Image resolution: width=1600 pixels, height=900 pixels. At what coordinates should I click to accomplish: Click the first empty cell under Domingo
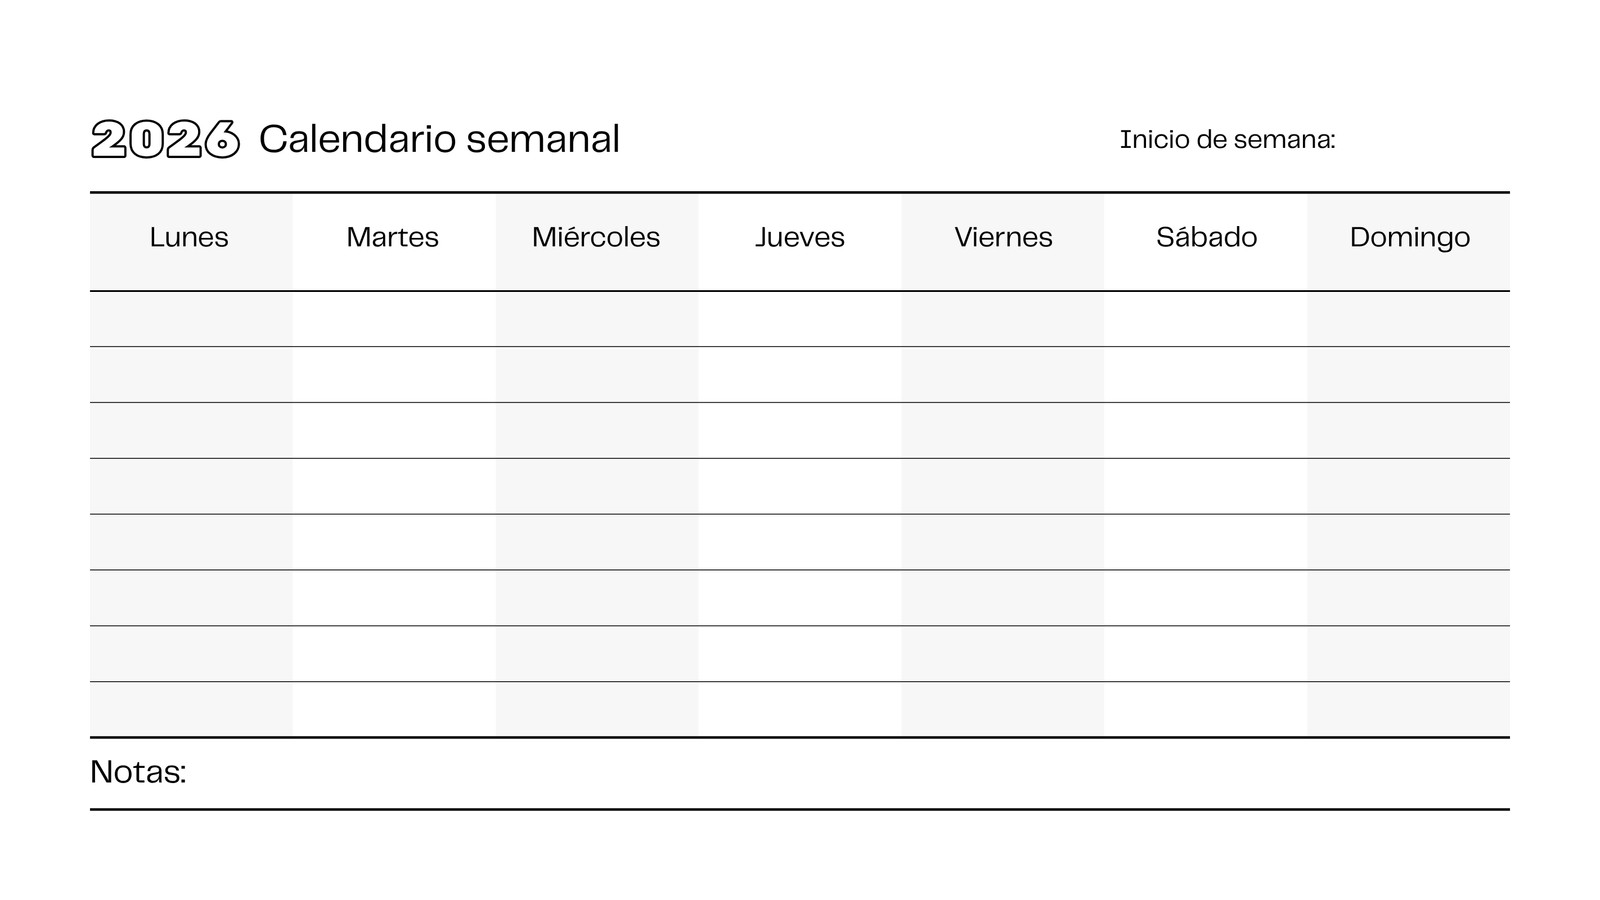coord(1408,319)
